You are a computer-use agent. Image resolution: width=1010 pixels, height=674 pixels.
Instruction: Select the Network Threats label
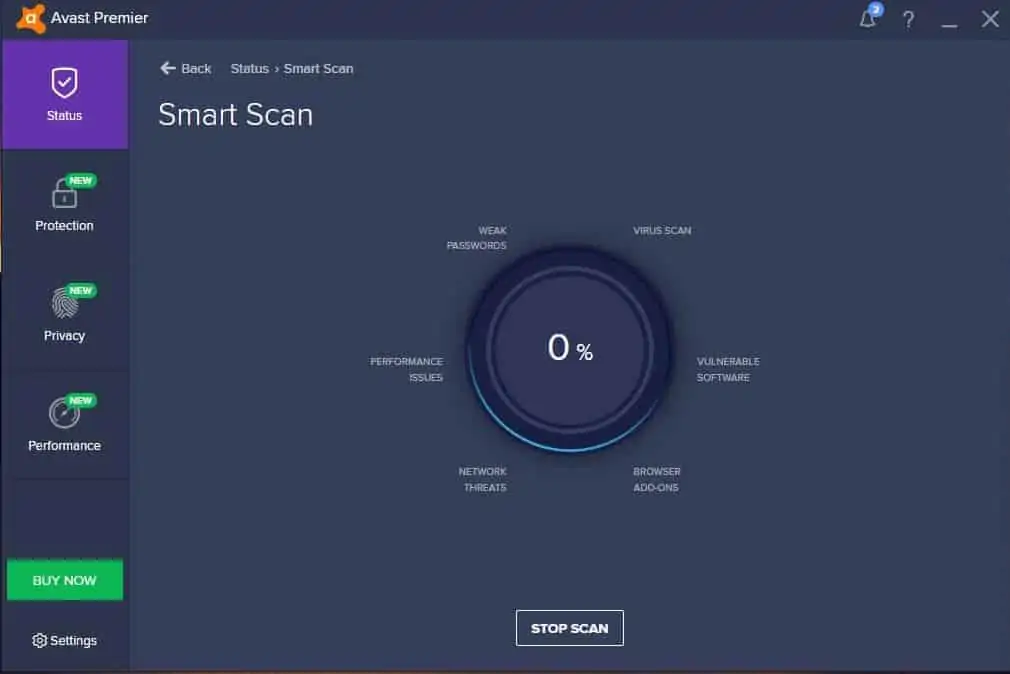pos(483,479)
